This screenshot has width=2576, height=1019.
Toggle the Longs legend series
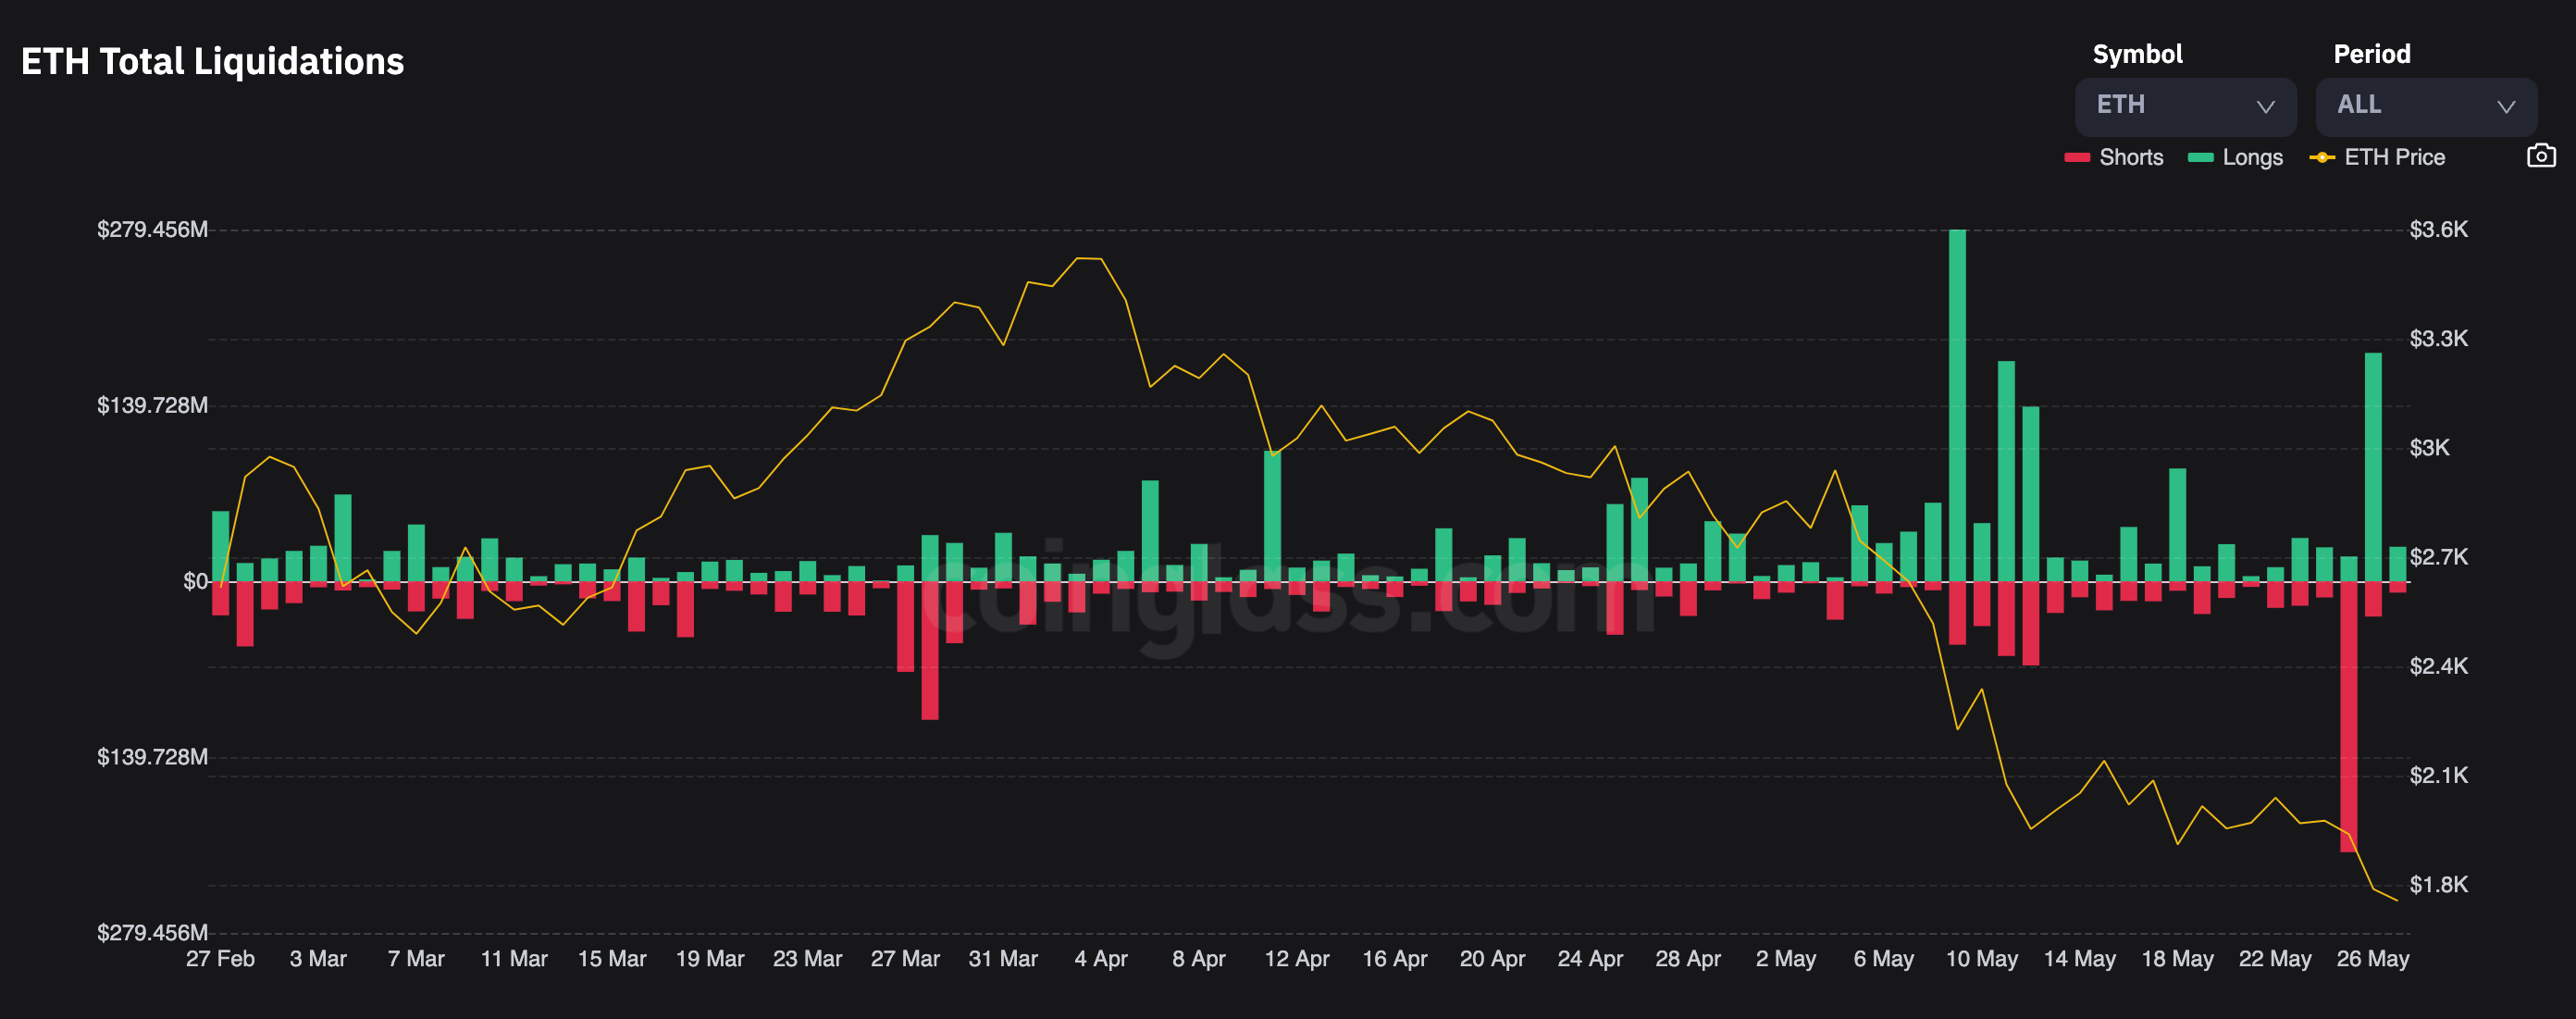(2252, 157)
